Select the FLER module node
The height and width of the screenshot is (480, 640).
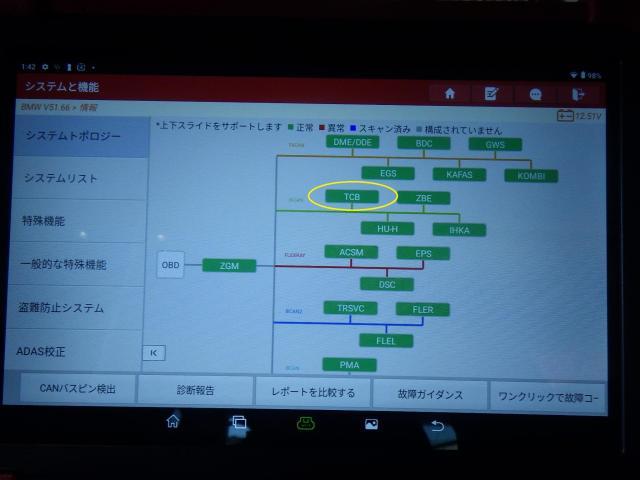422,309
